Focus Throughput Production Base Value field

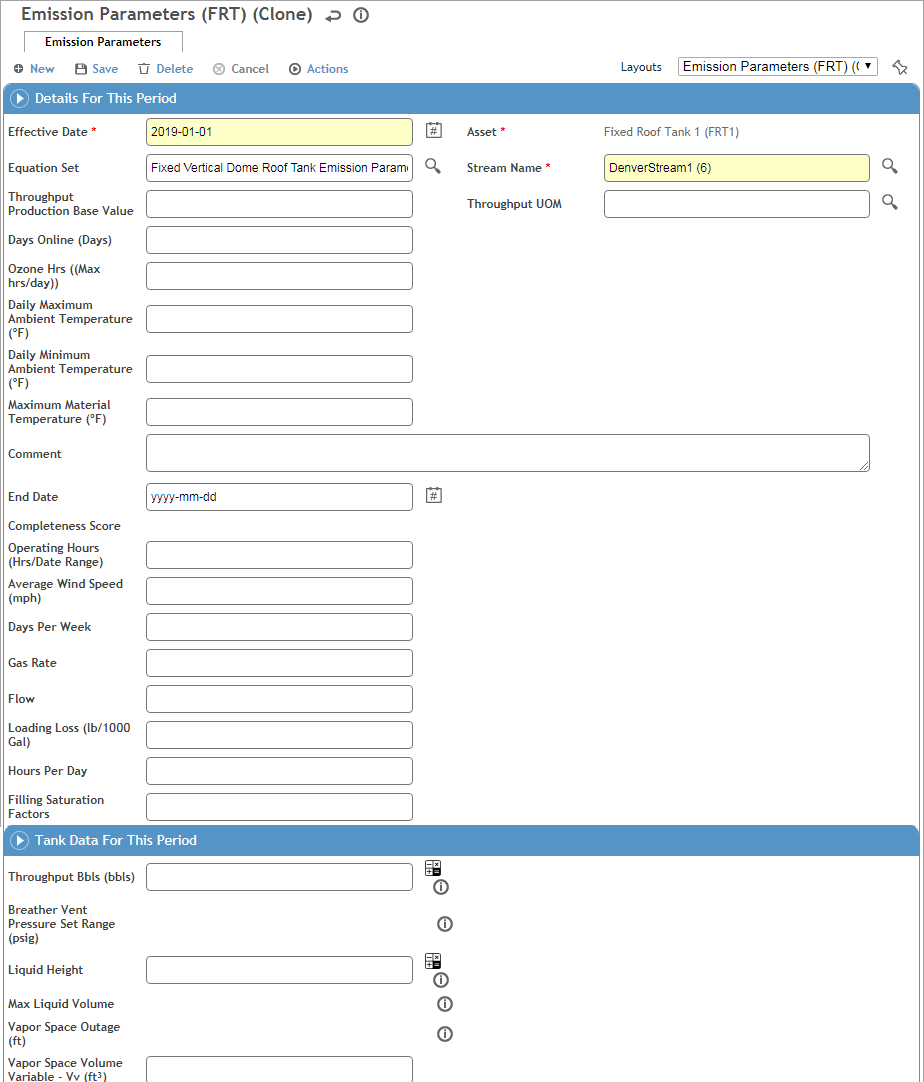279,204
